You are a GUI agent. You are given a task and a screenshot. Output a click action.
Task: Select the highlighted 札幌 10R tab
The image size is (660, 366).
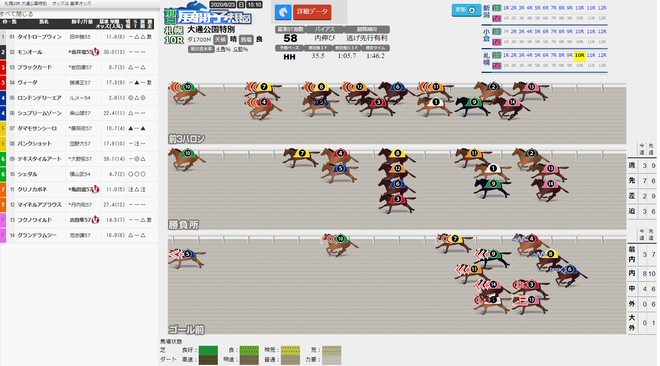[x=580, y=55]
